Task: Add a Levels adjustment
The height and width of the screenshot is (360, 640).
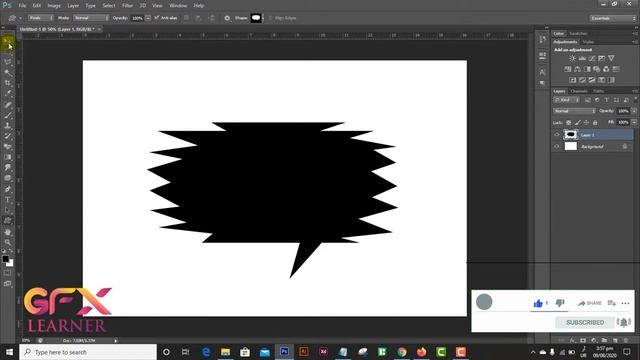Action: (582, 58)
